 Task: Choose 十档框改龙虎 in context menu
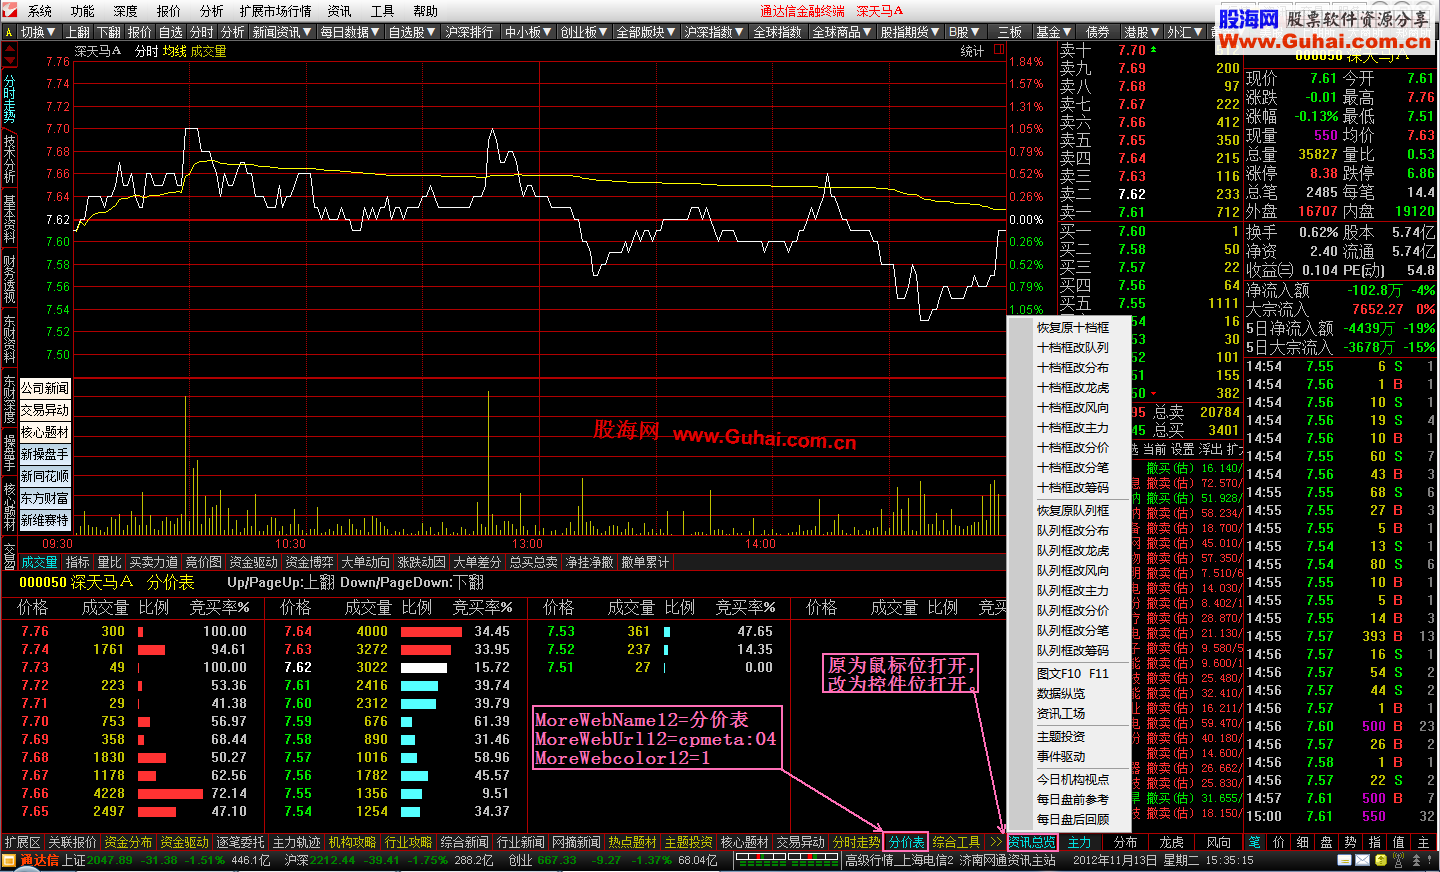coord(1073,388)
